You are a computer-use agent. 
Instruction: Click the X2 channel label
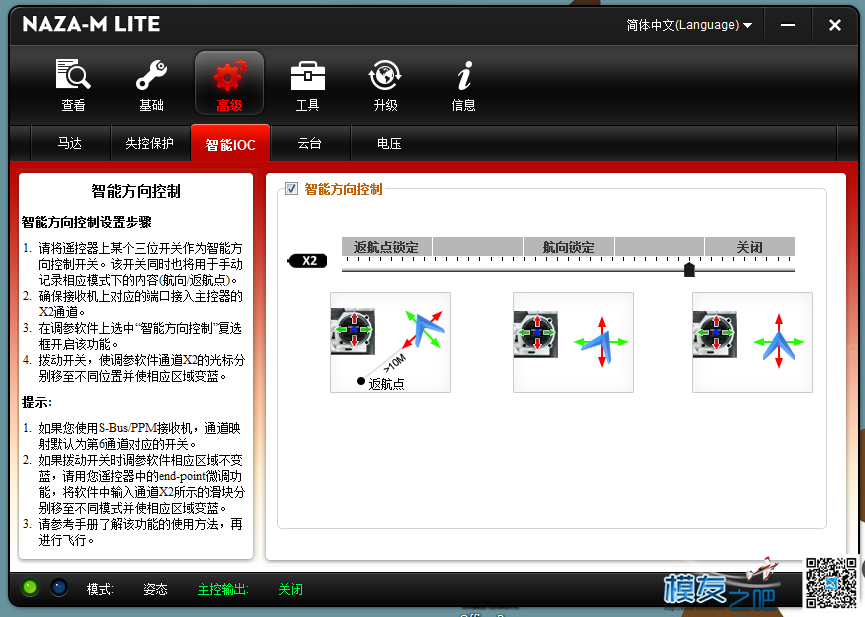[308, 260]
